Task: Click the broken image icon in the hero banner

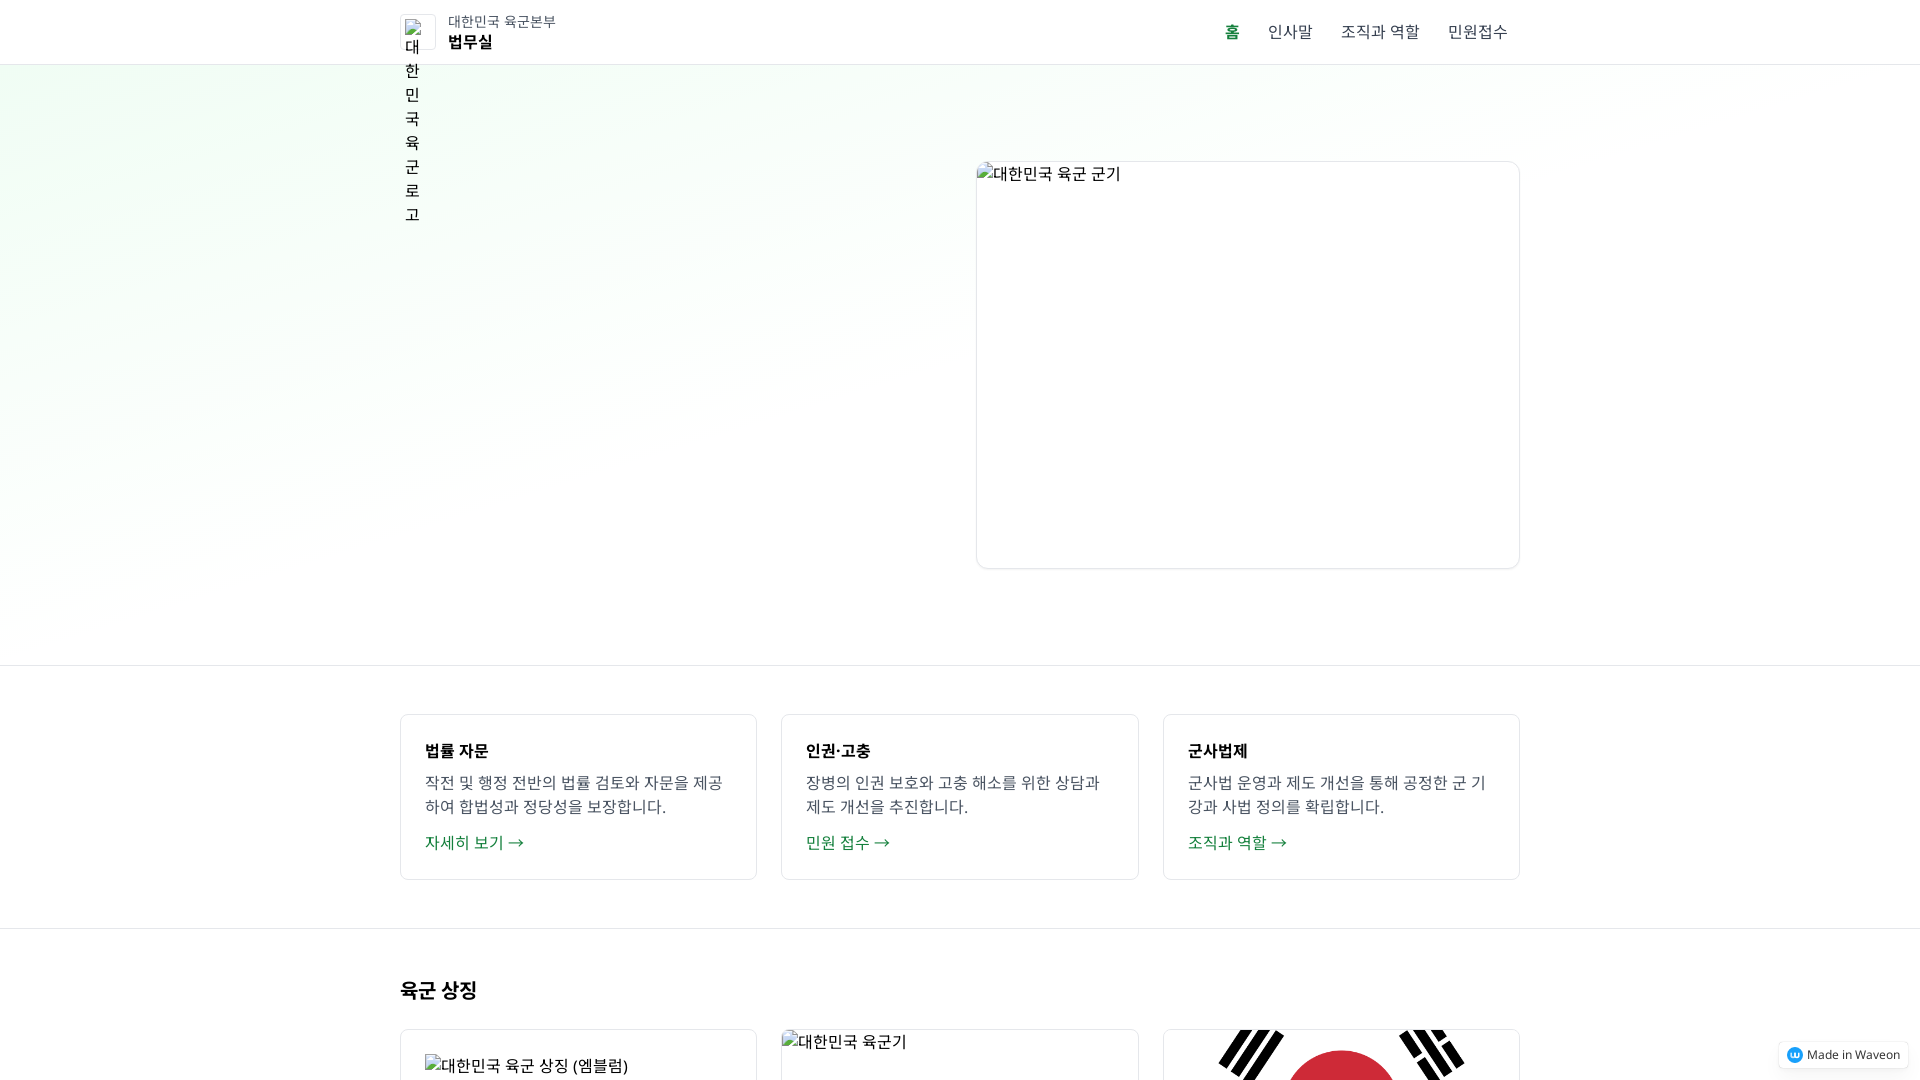Action: coord(986,174)
